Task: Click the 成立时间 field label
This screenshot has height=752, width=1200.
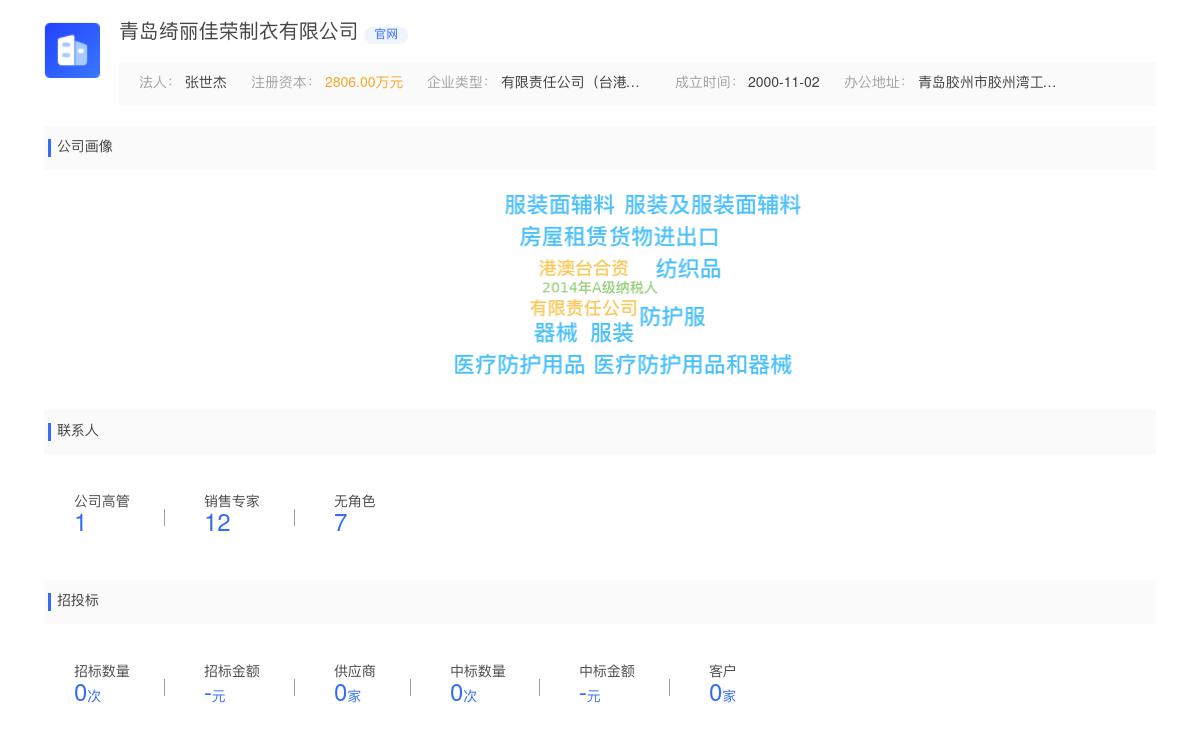Action: [x=705, y=83]
